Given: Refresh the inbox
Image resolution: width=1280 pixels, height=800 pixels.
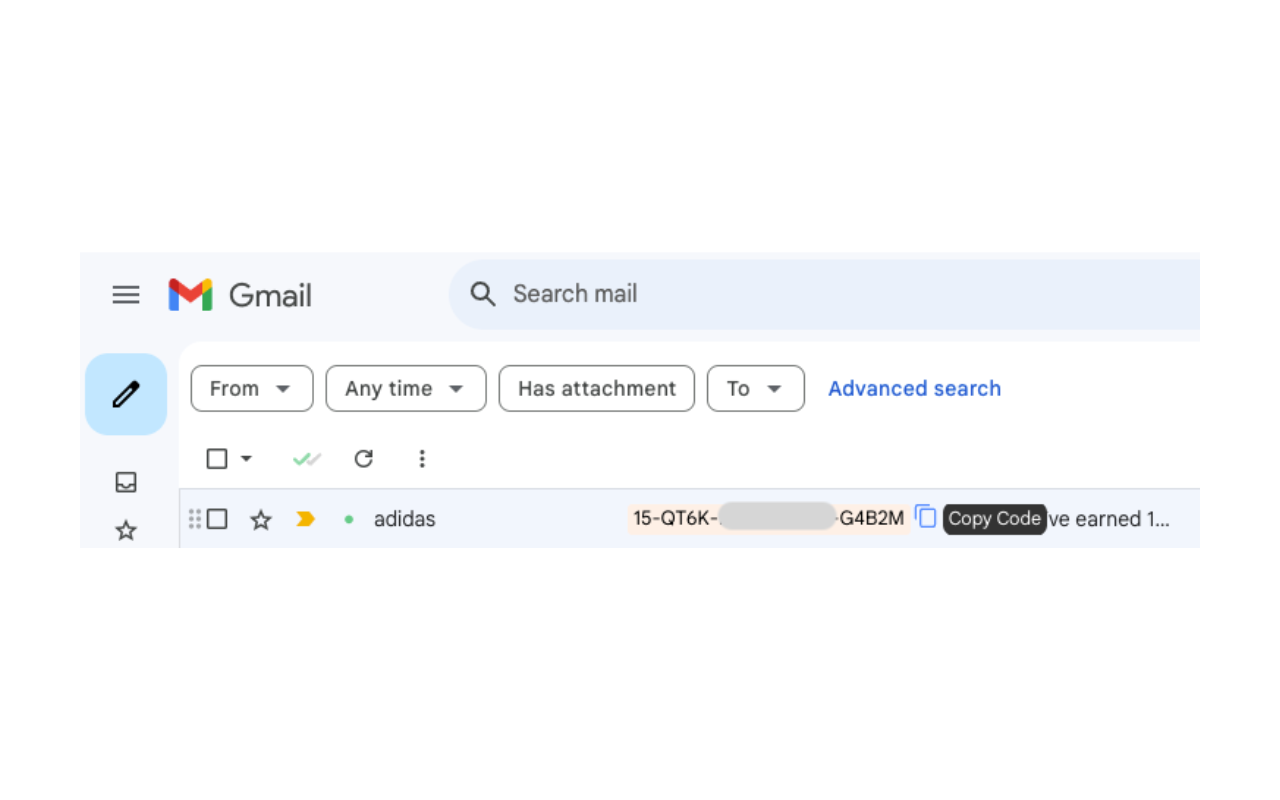Looking at the screenshot, I should pyautogui.click(x=363, y=458).
